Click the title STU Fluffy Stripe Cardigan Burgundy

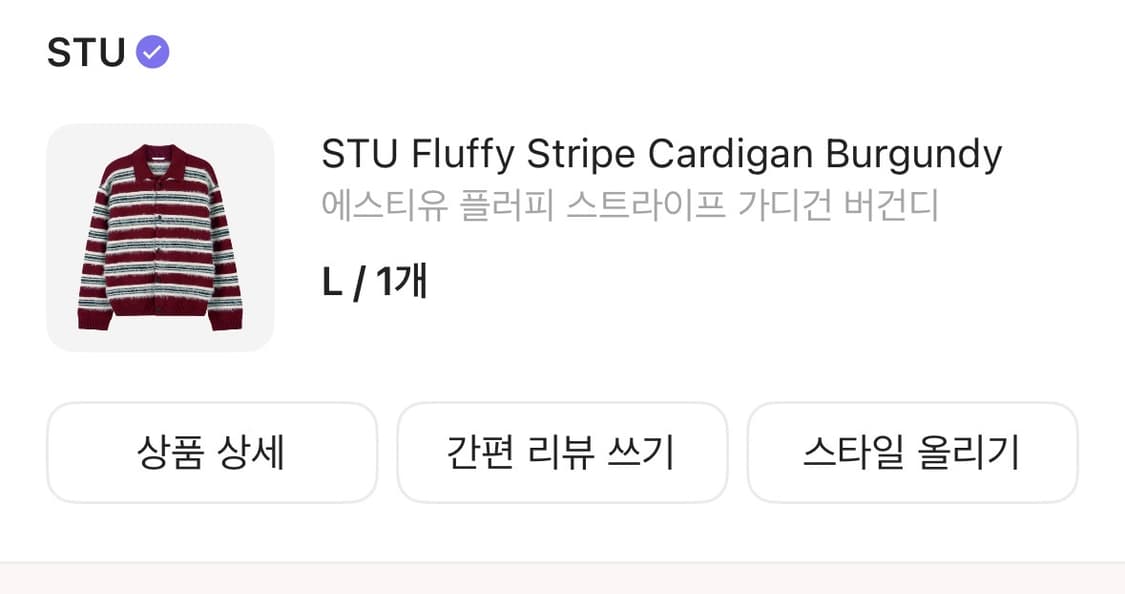coord(662,153)
